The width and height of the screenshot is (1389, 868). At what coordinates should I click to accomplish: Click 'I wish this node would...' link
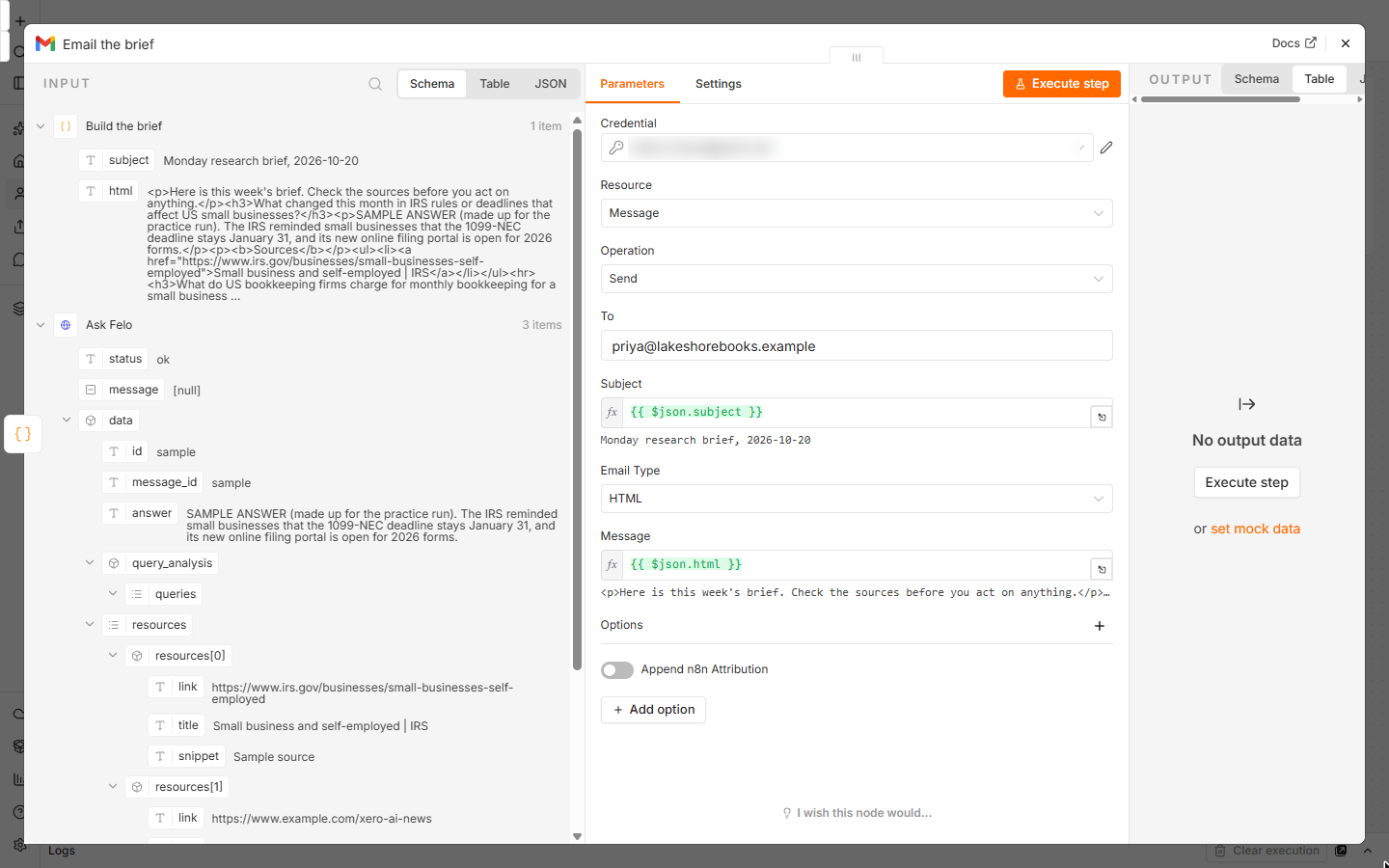click(x=857, y=813)
